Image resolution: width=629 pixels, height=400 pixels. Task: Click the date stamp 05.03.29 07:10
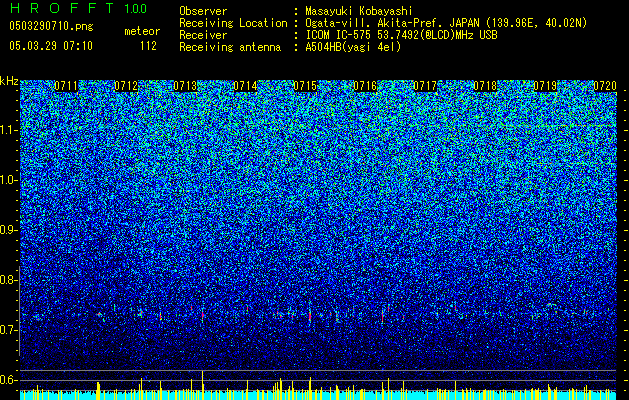pyautogui.click(x=51, y=46)
